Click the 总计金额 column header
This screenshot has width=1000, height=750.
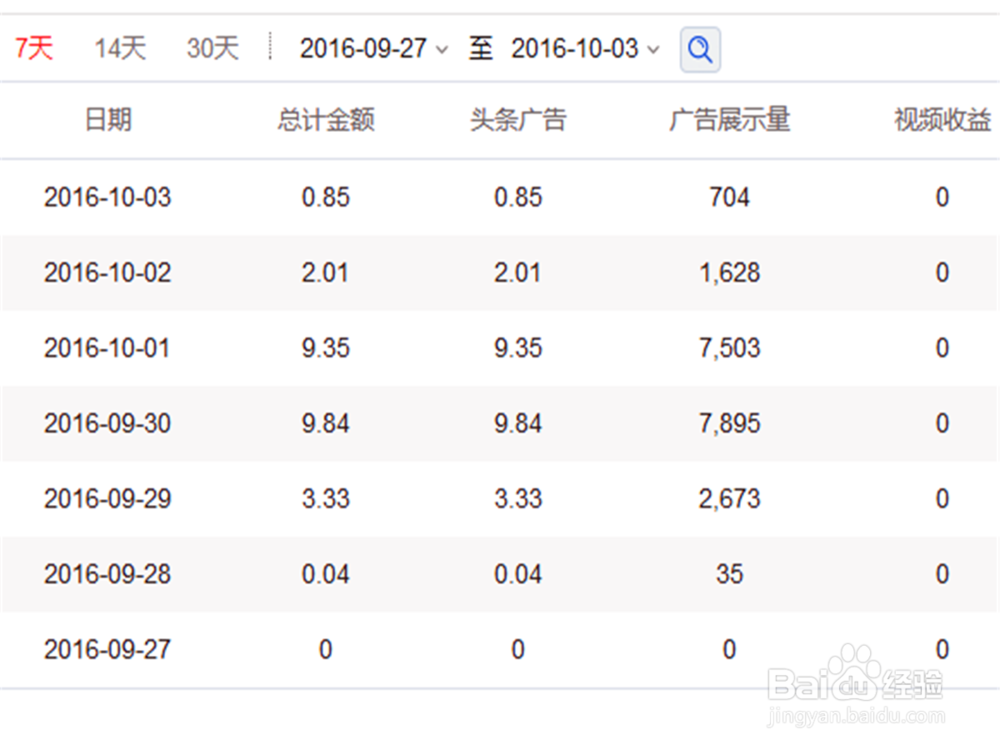pyautogui.click(x=325, y=120)
